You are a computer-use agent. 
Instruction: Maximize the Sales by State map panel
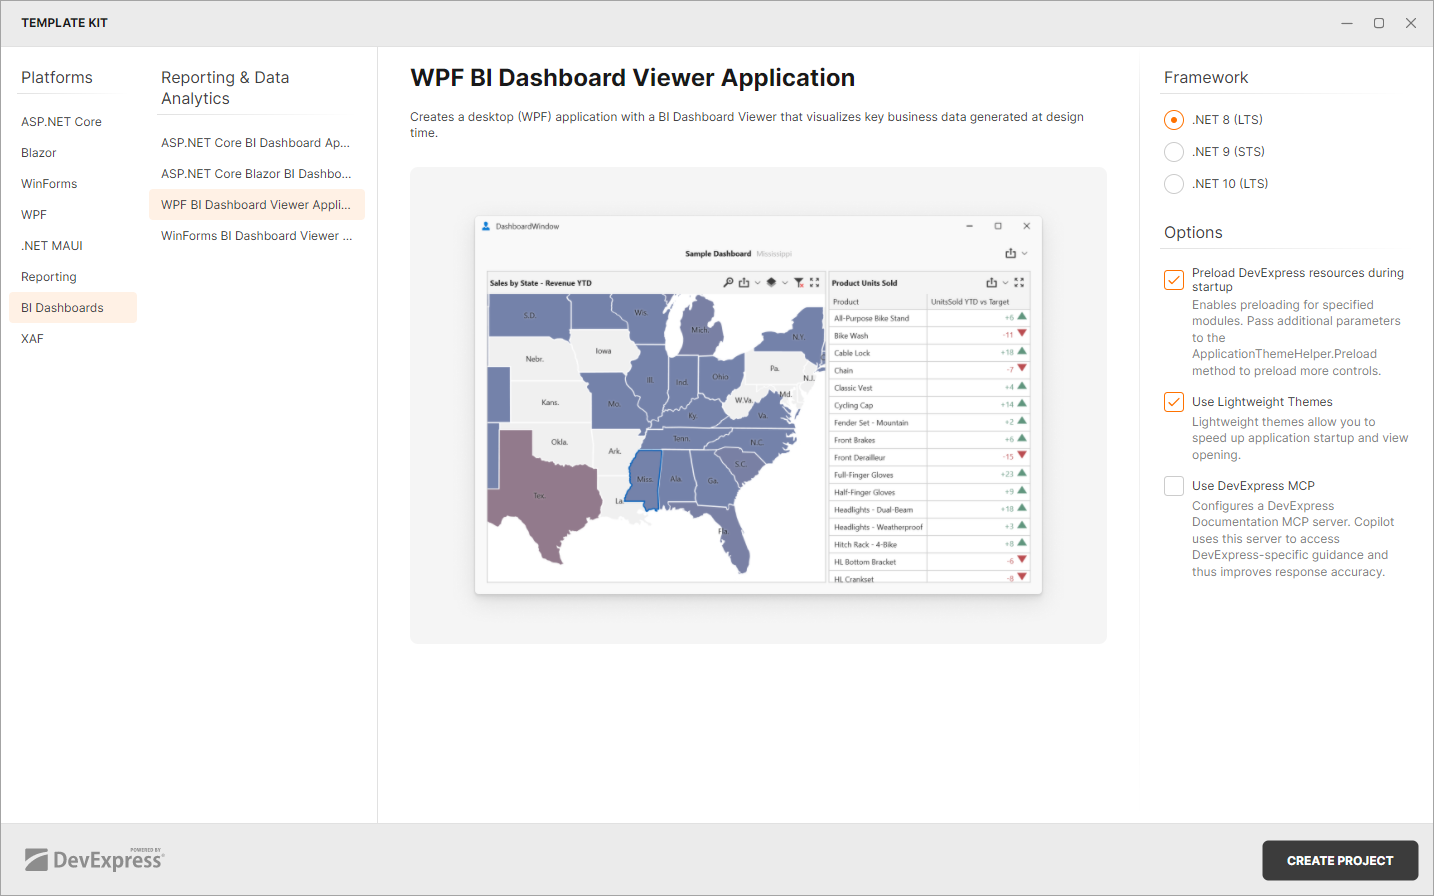pos(814,282)
